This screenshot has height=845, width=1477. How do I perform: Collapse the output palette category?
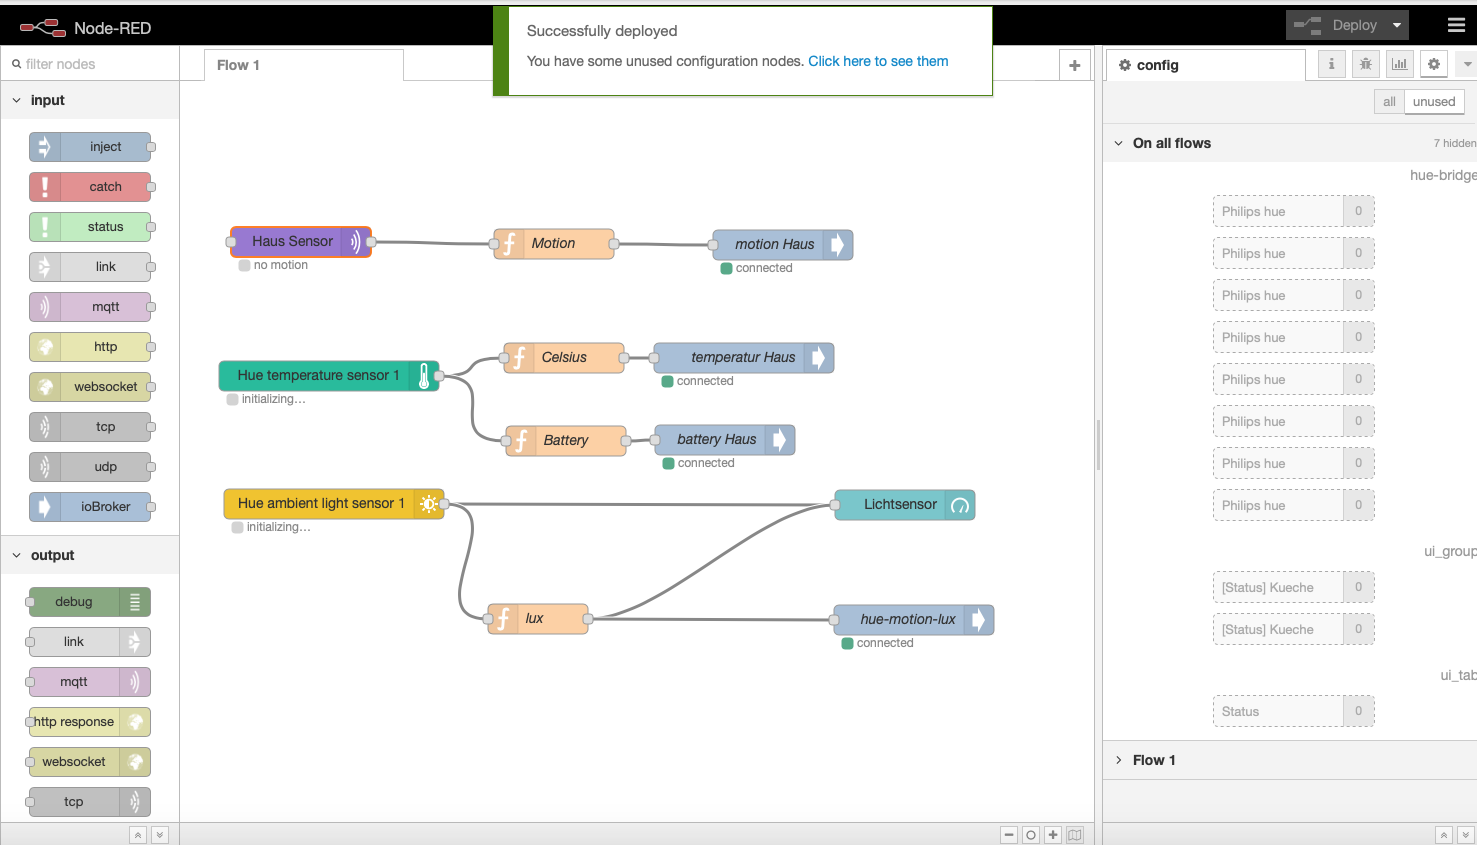(x=90, y=555)
